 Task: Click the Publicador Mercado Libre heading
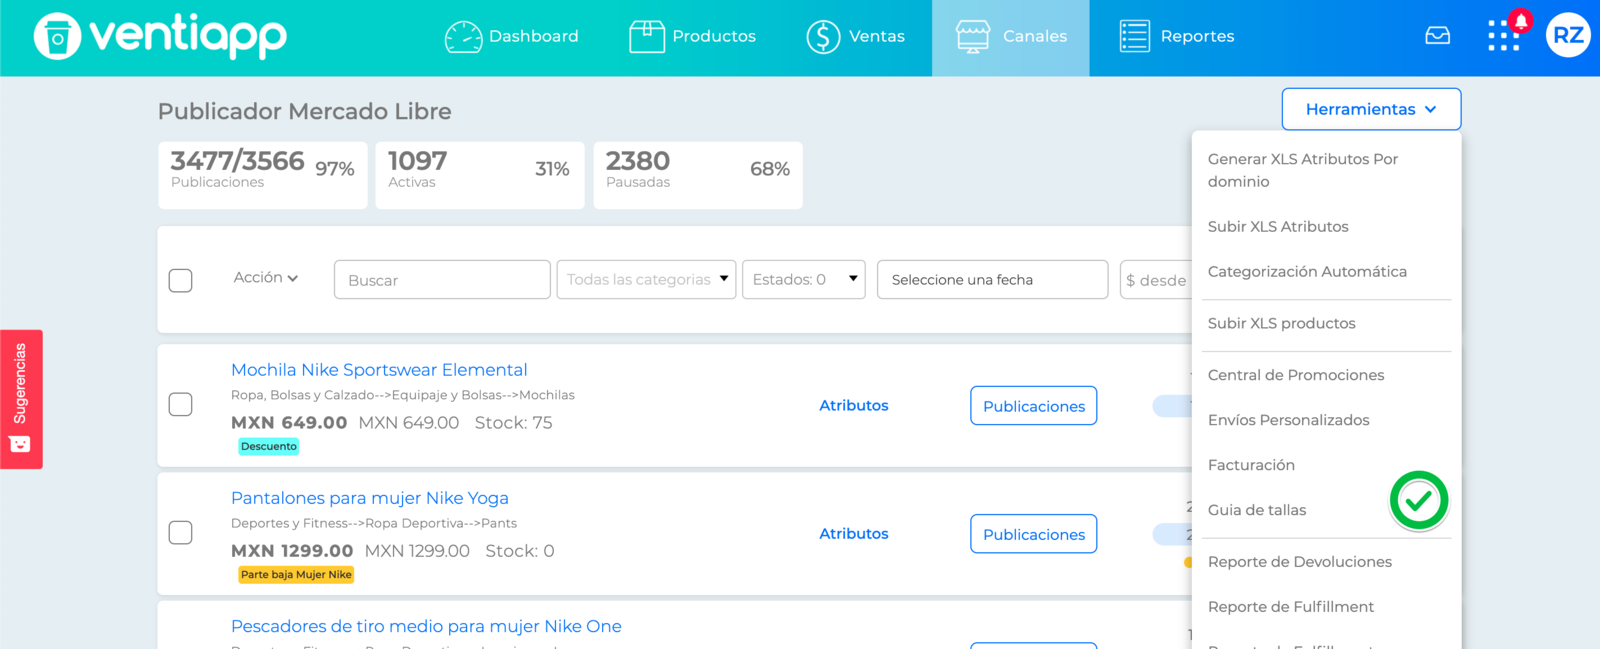305,111
